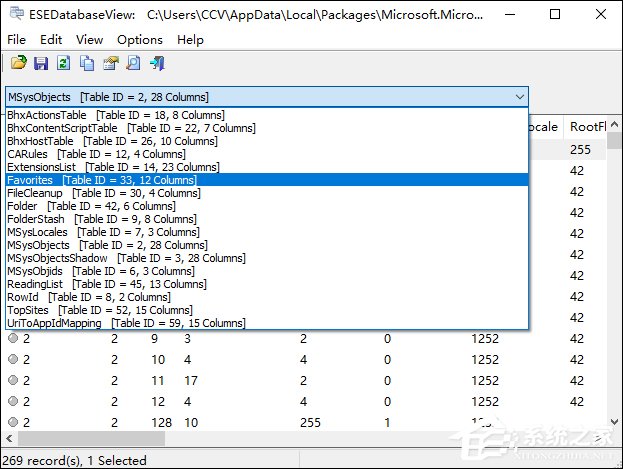The width and height of the screenshot is (623, 469).
Task: Open the Options menu
Action: [139, 40]
